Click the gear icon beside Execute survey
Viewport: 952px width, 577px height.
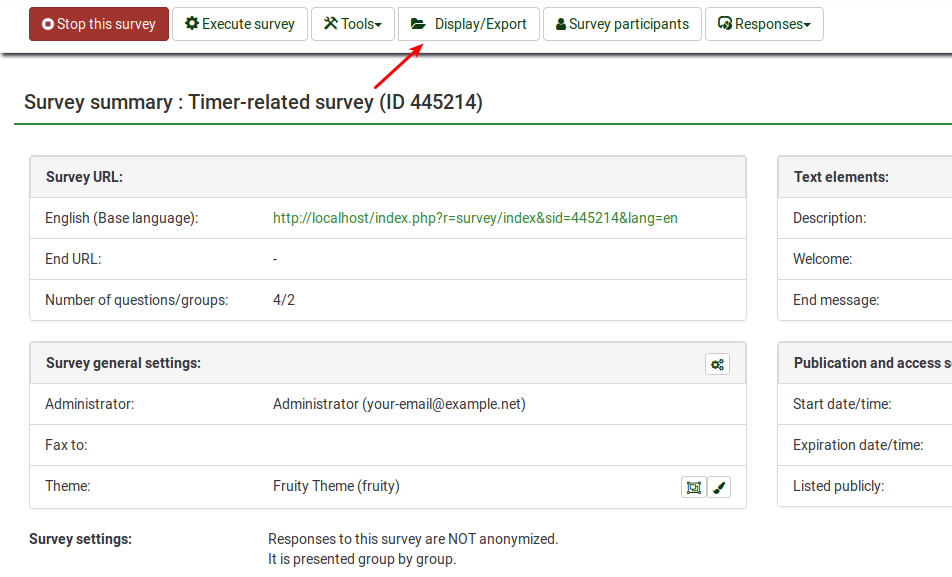click(192, 24)
